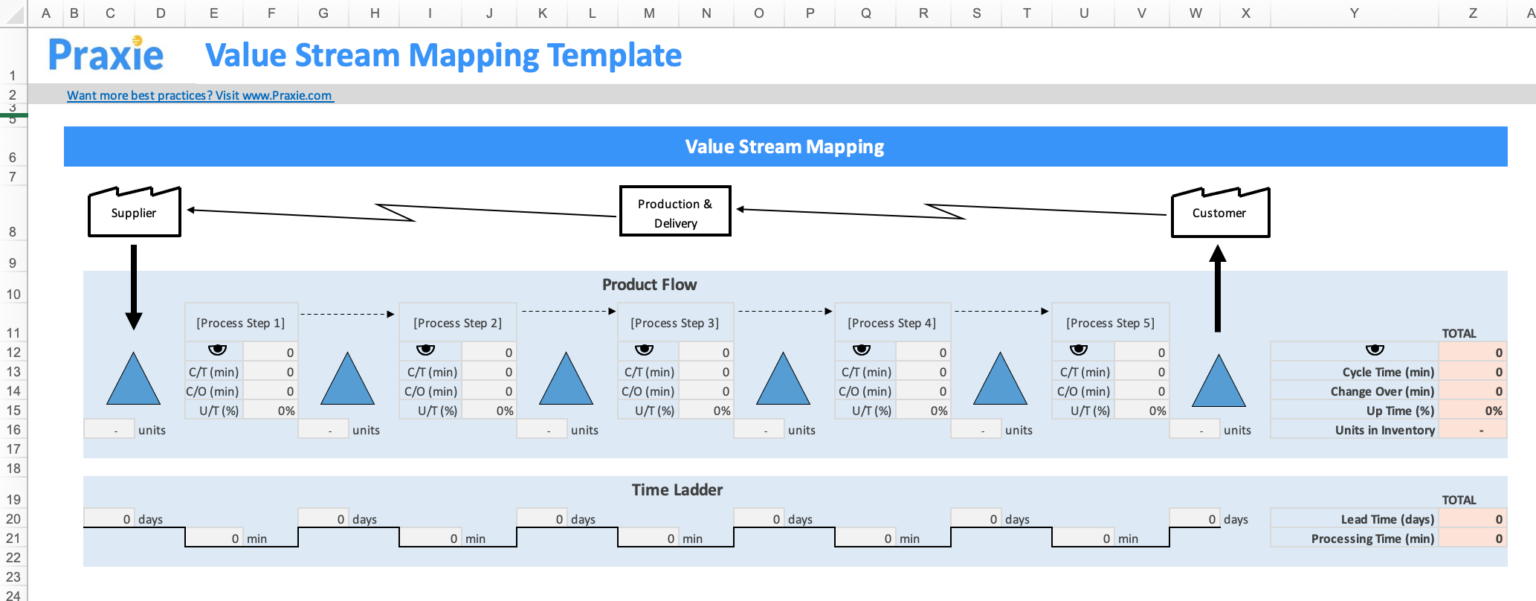Select the lightning arrow from Production to Supplier
The width and height of the screenshot is (1536, 601).
402,211
